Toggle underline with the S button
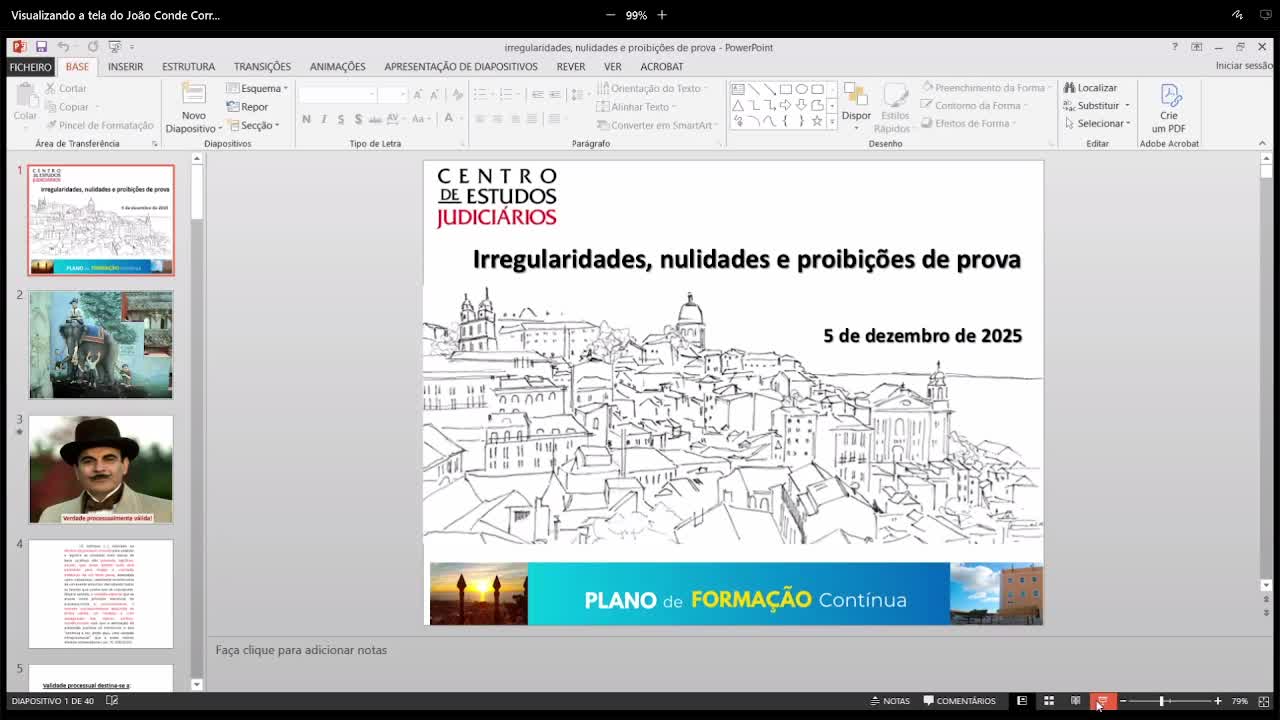Viewport: 1280px width, 720px height. point(339,118)
